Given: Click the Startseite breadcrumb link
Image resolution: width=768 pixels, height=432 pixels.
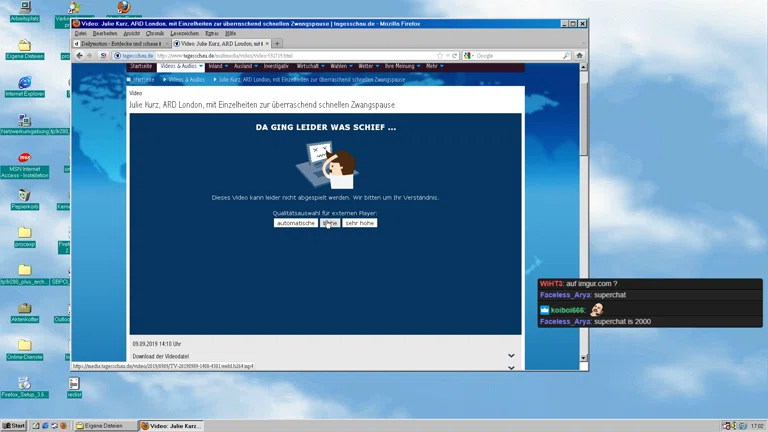Looking at the screenshot, I should 143,79.
